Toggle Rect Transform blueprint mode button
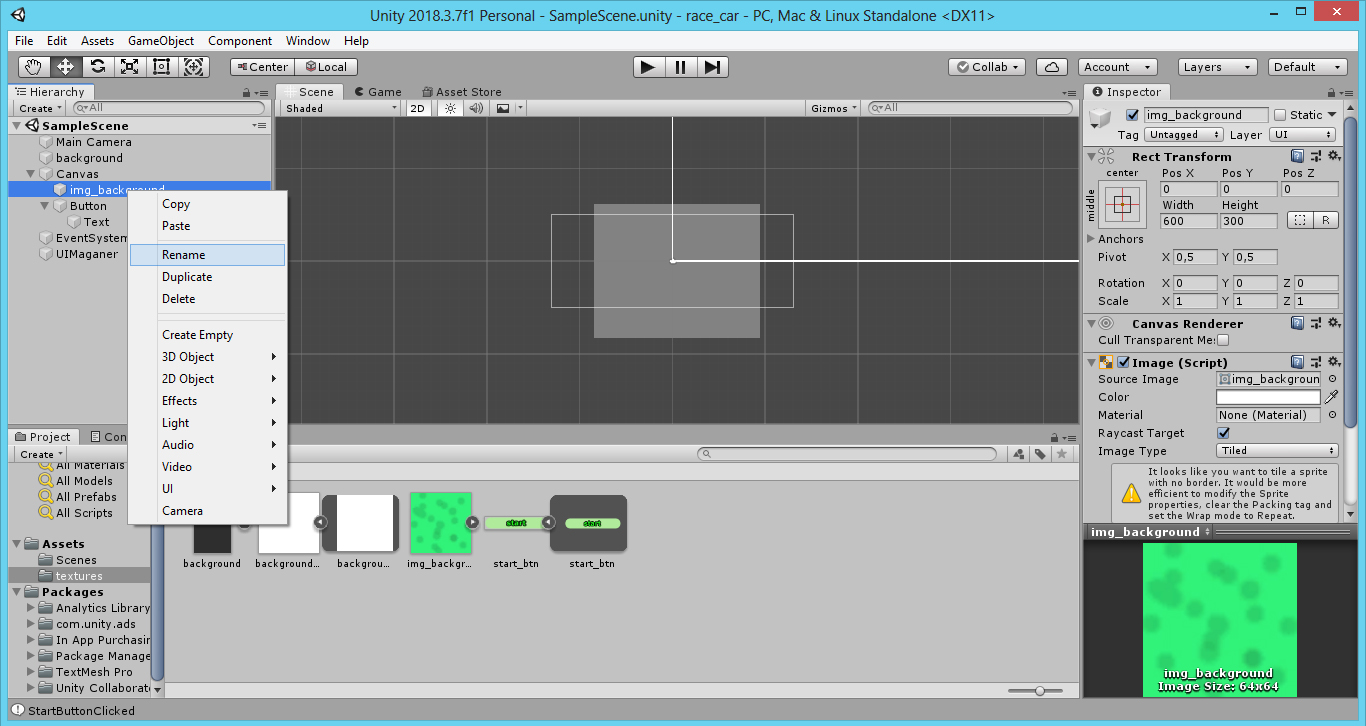Image resolution: width=1366 pixels, height=726 pixels. click(1299, 220)
